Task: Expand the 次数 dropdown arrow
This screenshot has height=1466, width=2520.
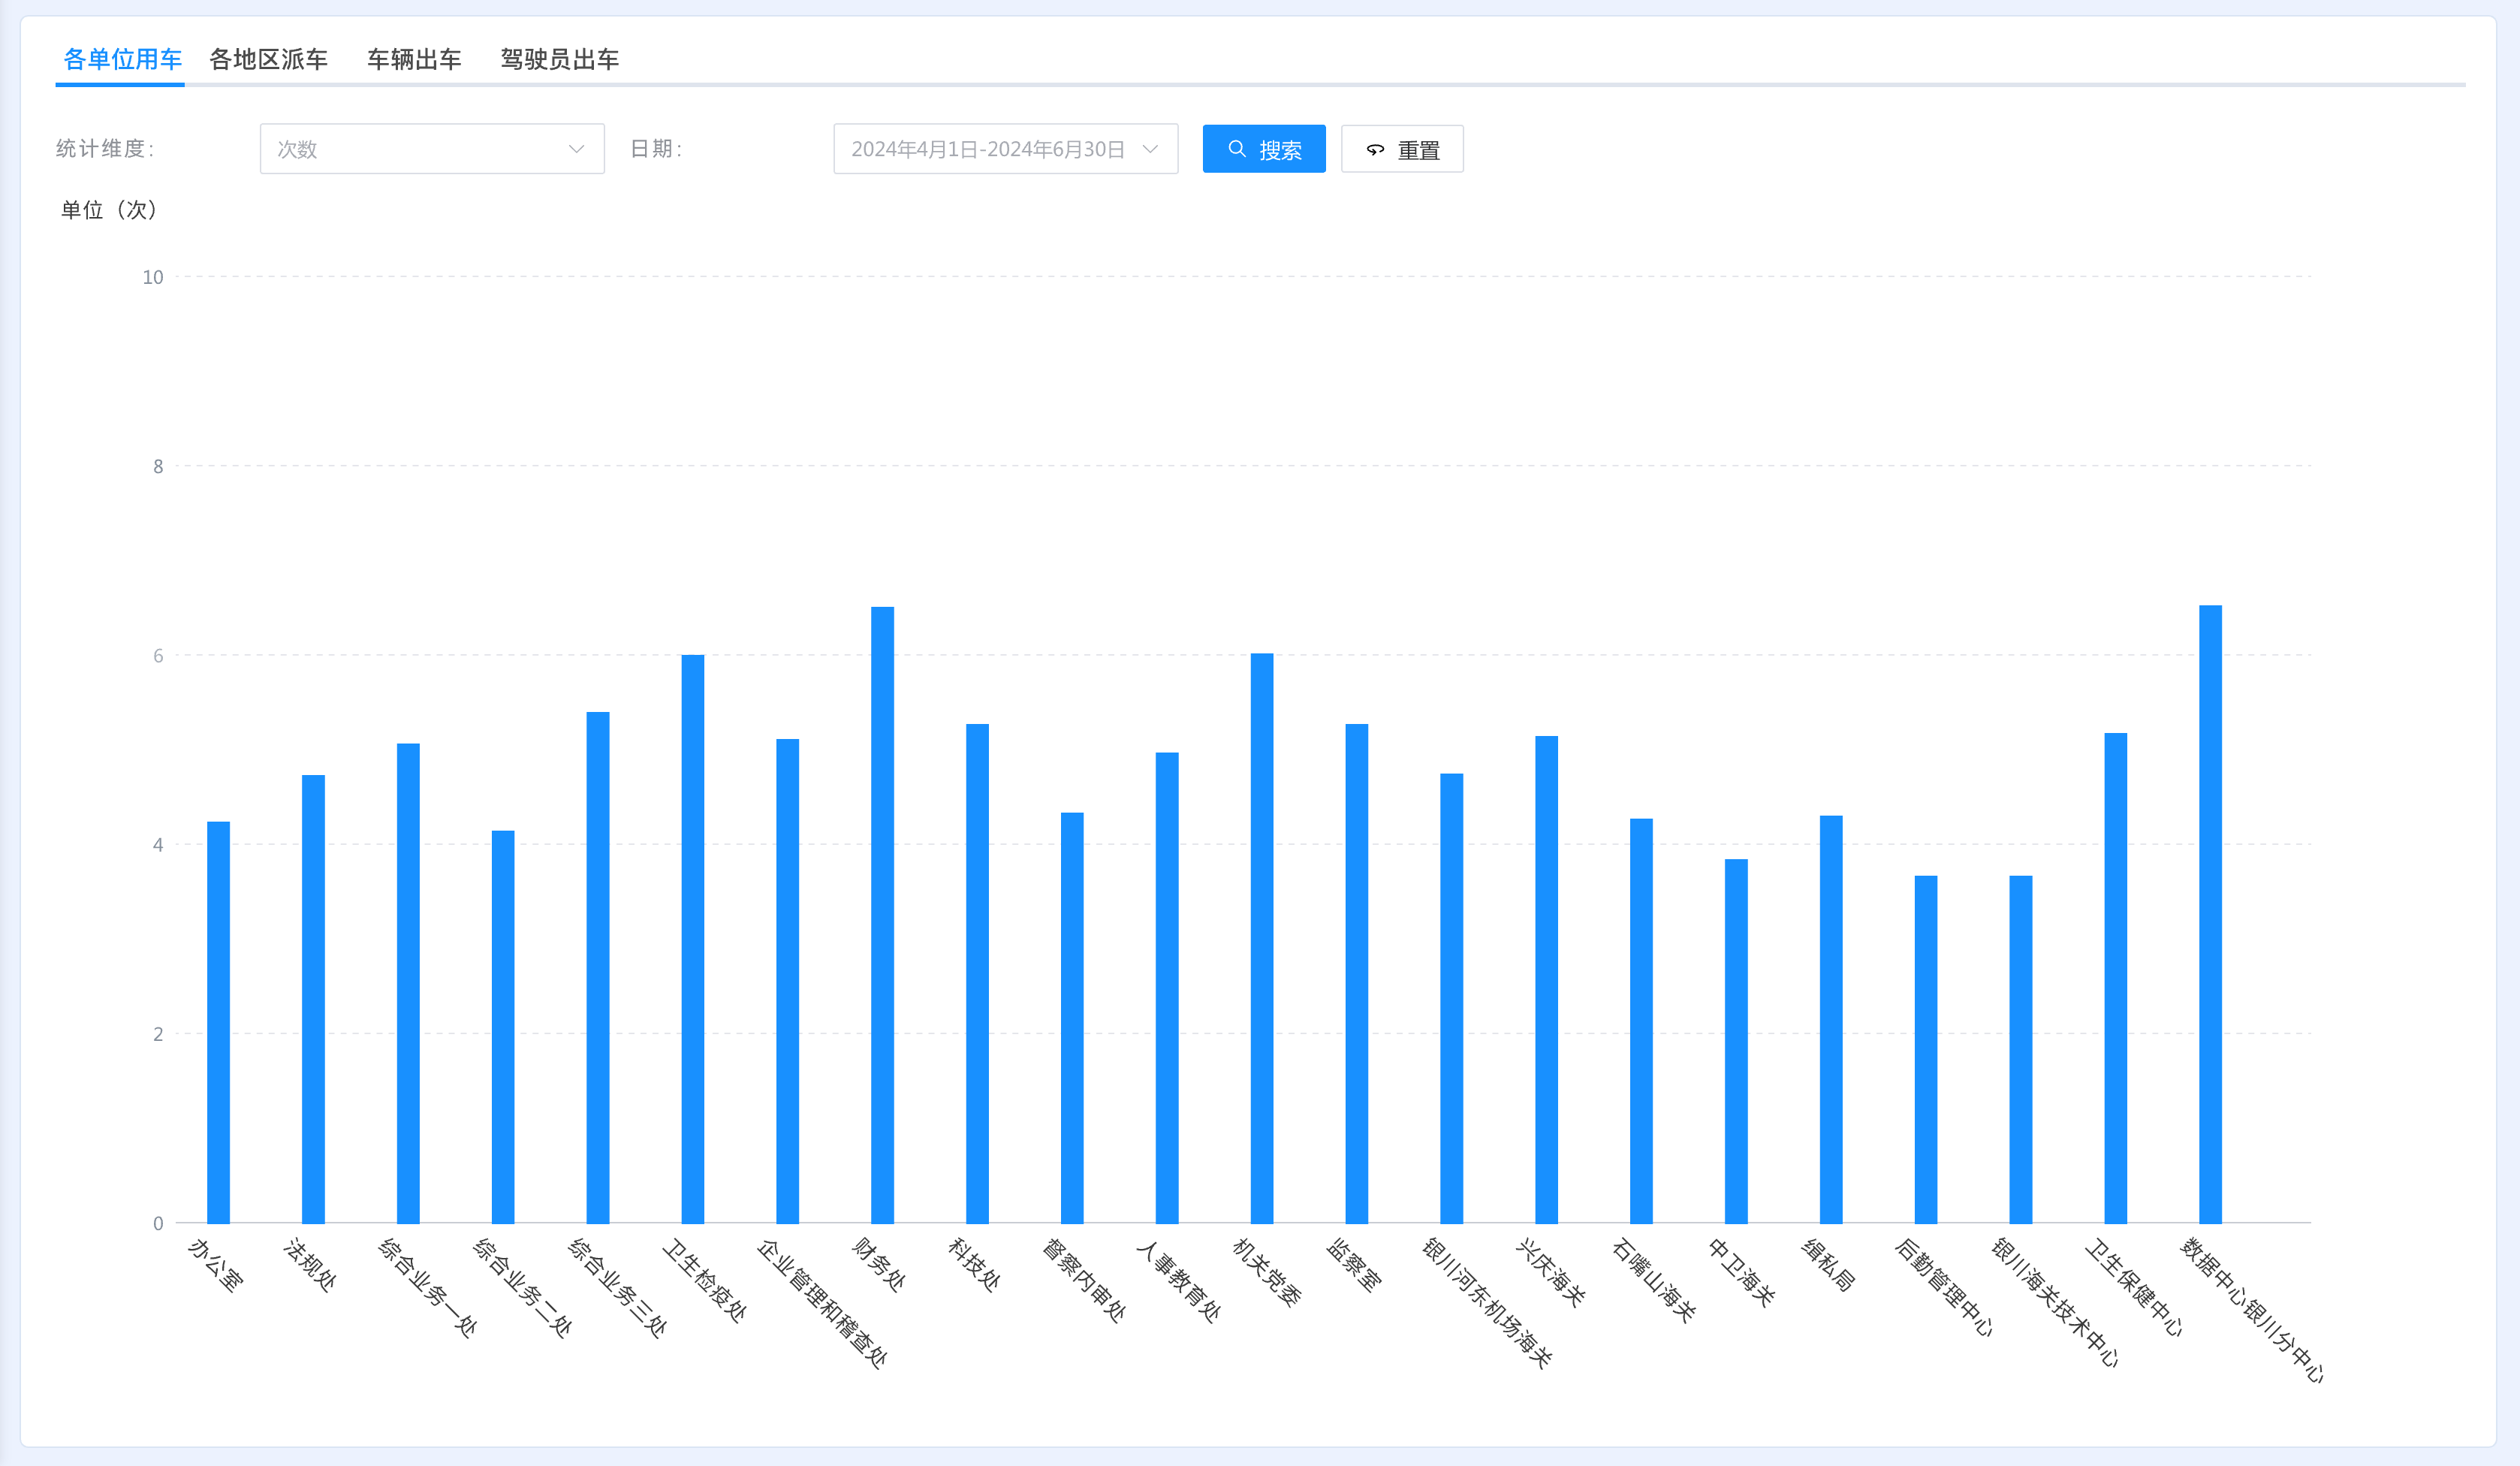Action: [x=576, y=149]
